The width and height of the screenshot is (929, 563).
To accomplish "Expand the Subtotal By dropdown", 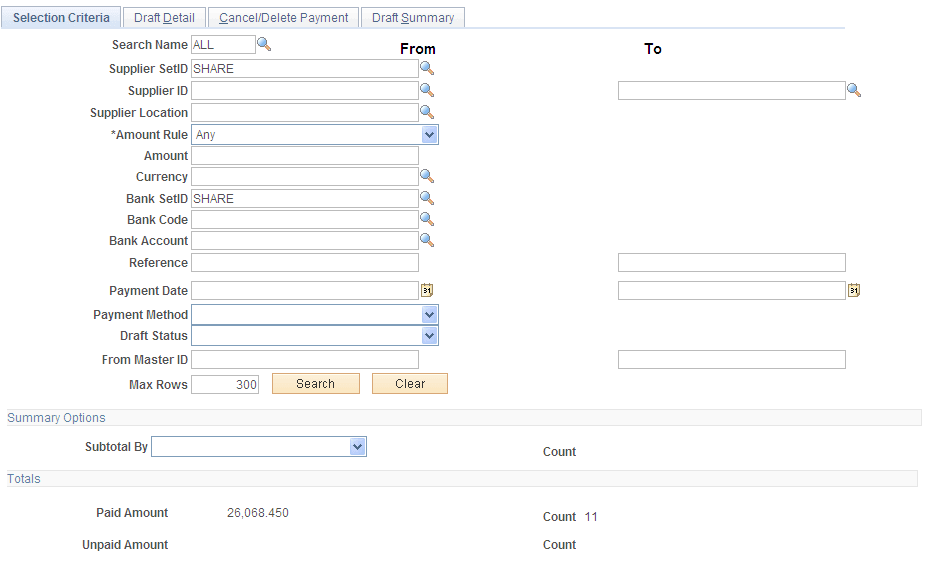I will click(357, 447).
